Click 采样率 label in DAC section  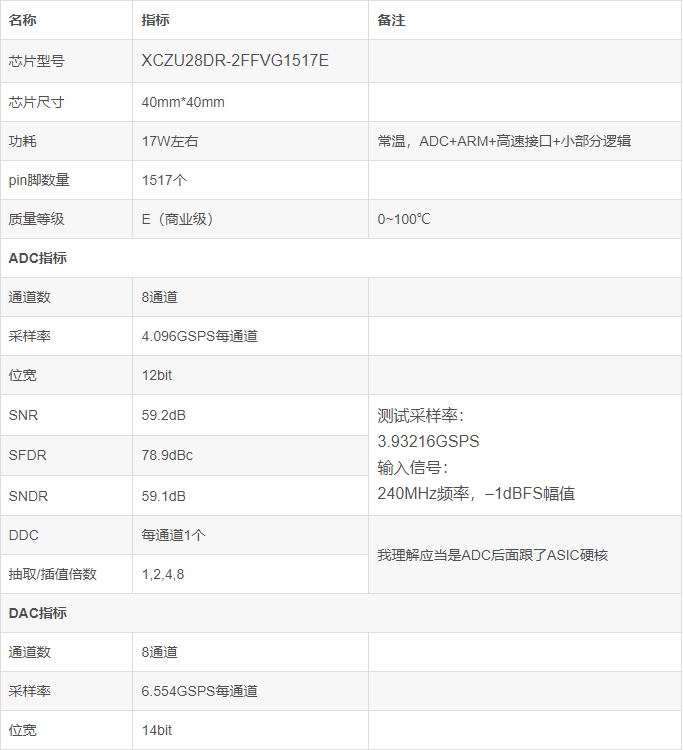click(30, 691)
